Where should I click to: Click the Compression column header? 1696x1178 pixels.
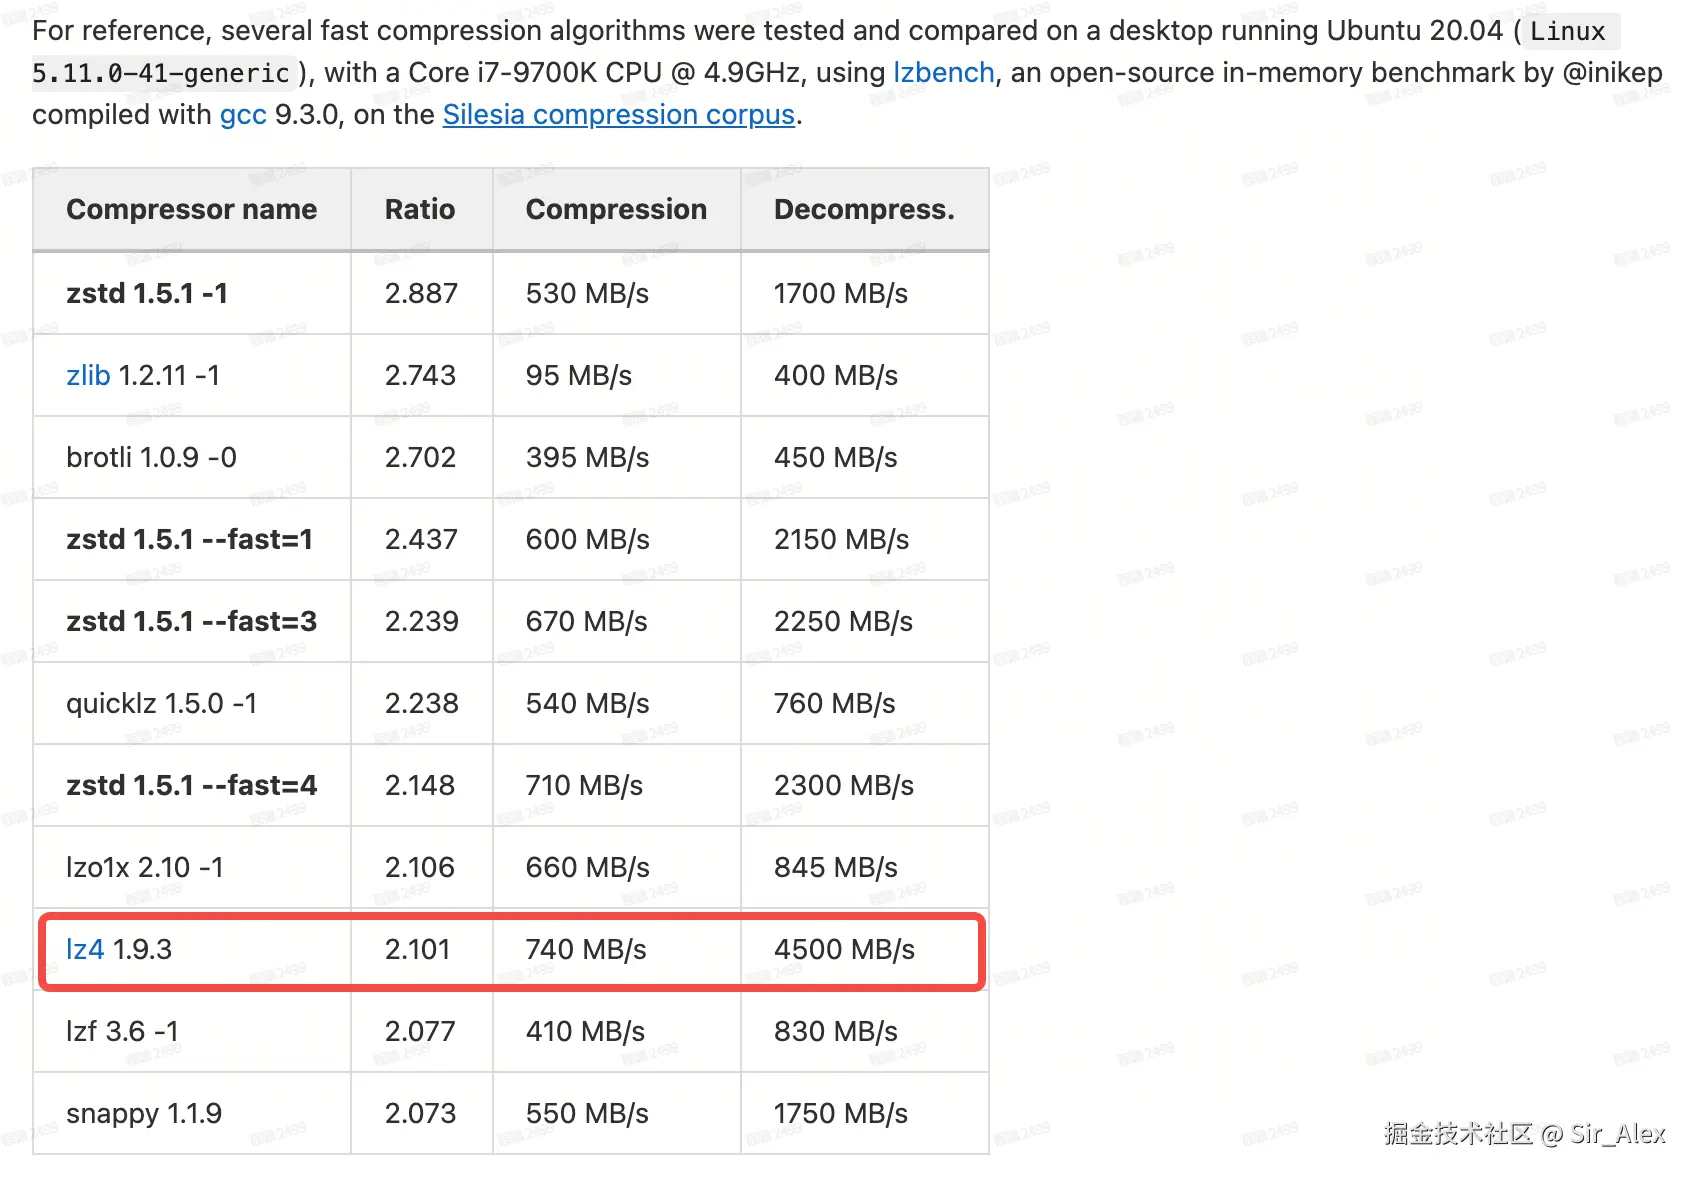point(616,210)
